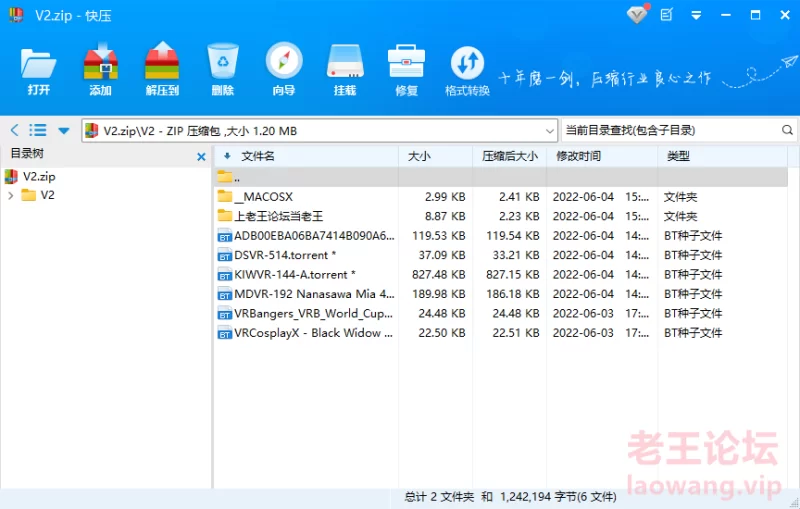Sort by the 修改时间 column header

click(x=579, y=156)
